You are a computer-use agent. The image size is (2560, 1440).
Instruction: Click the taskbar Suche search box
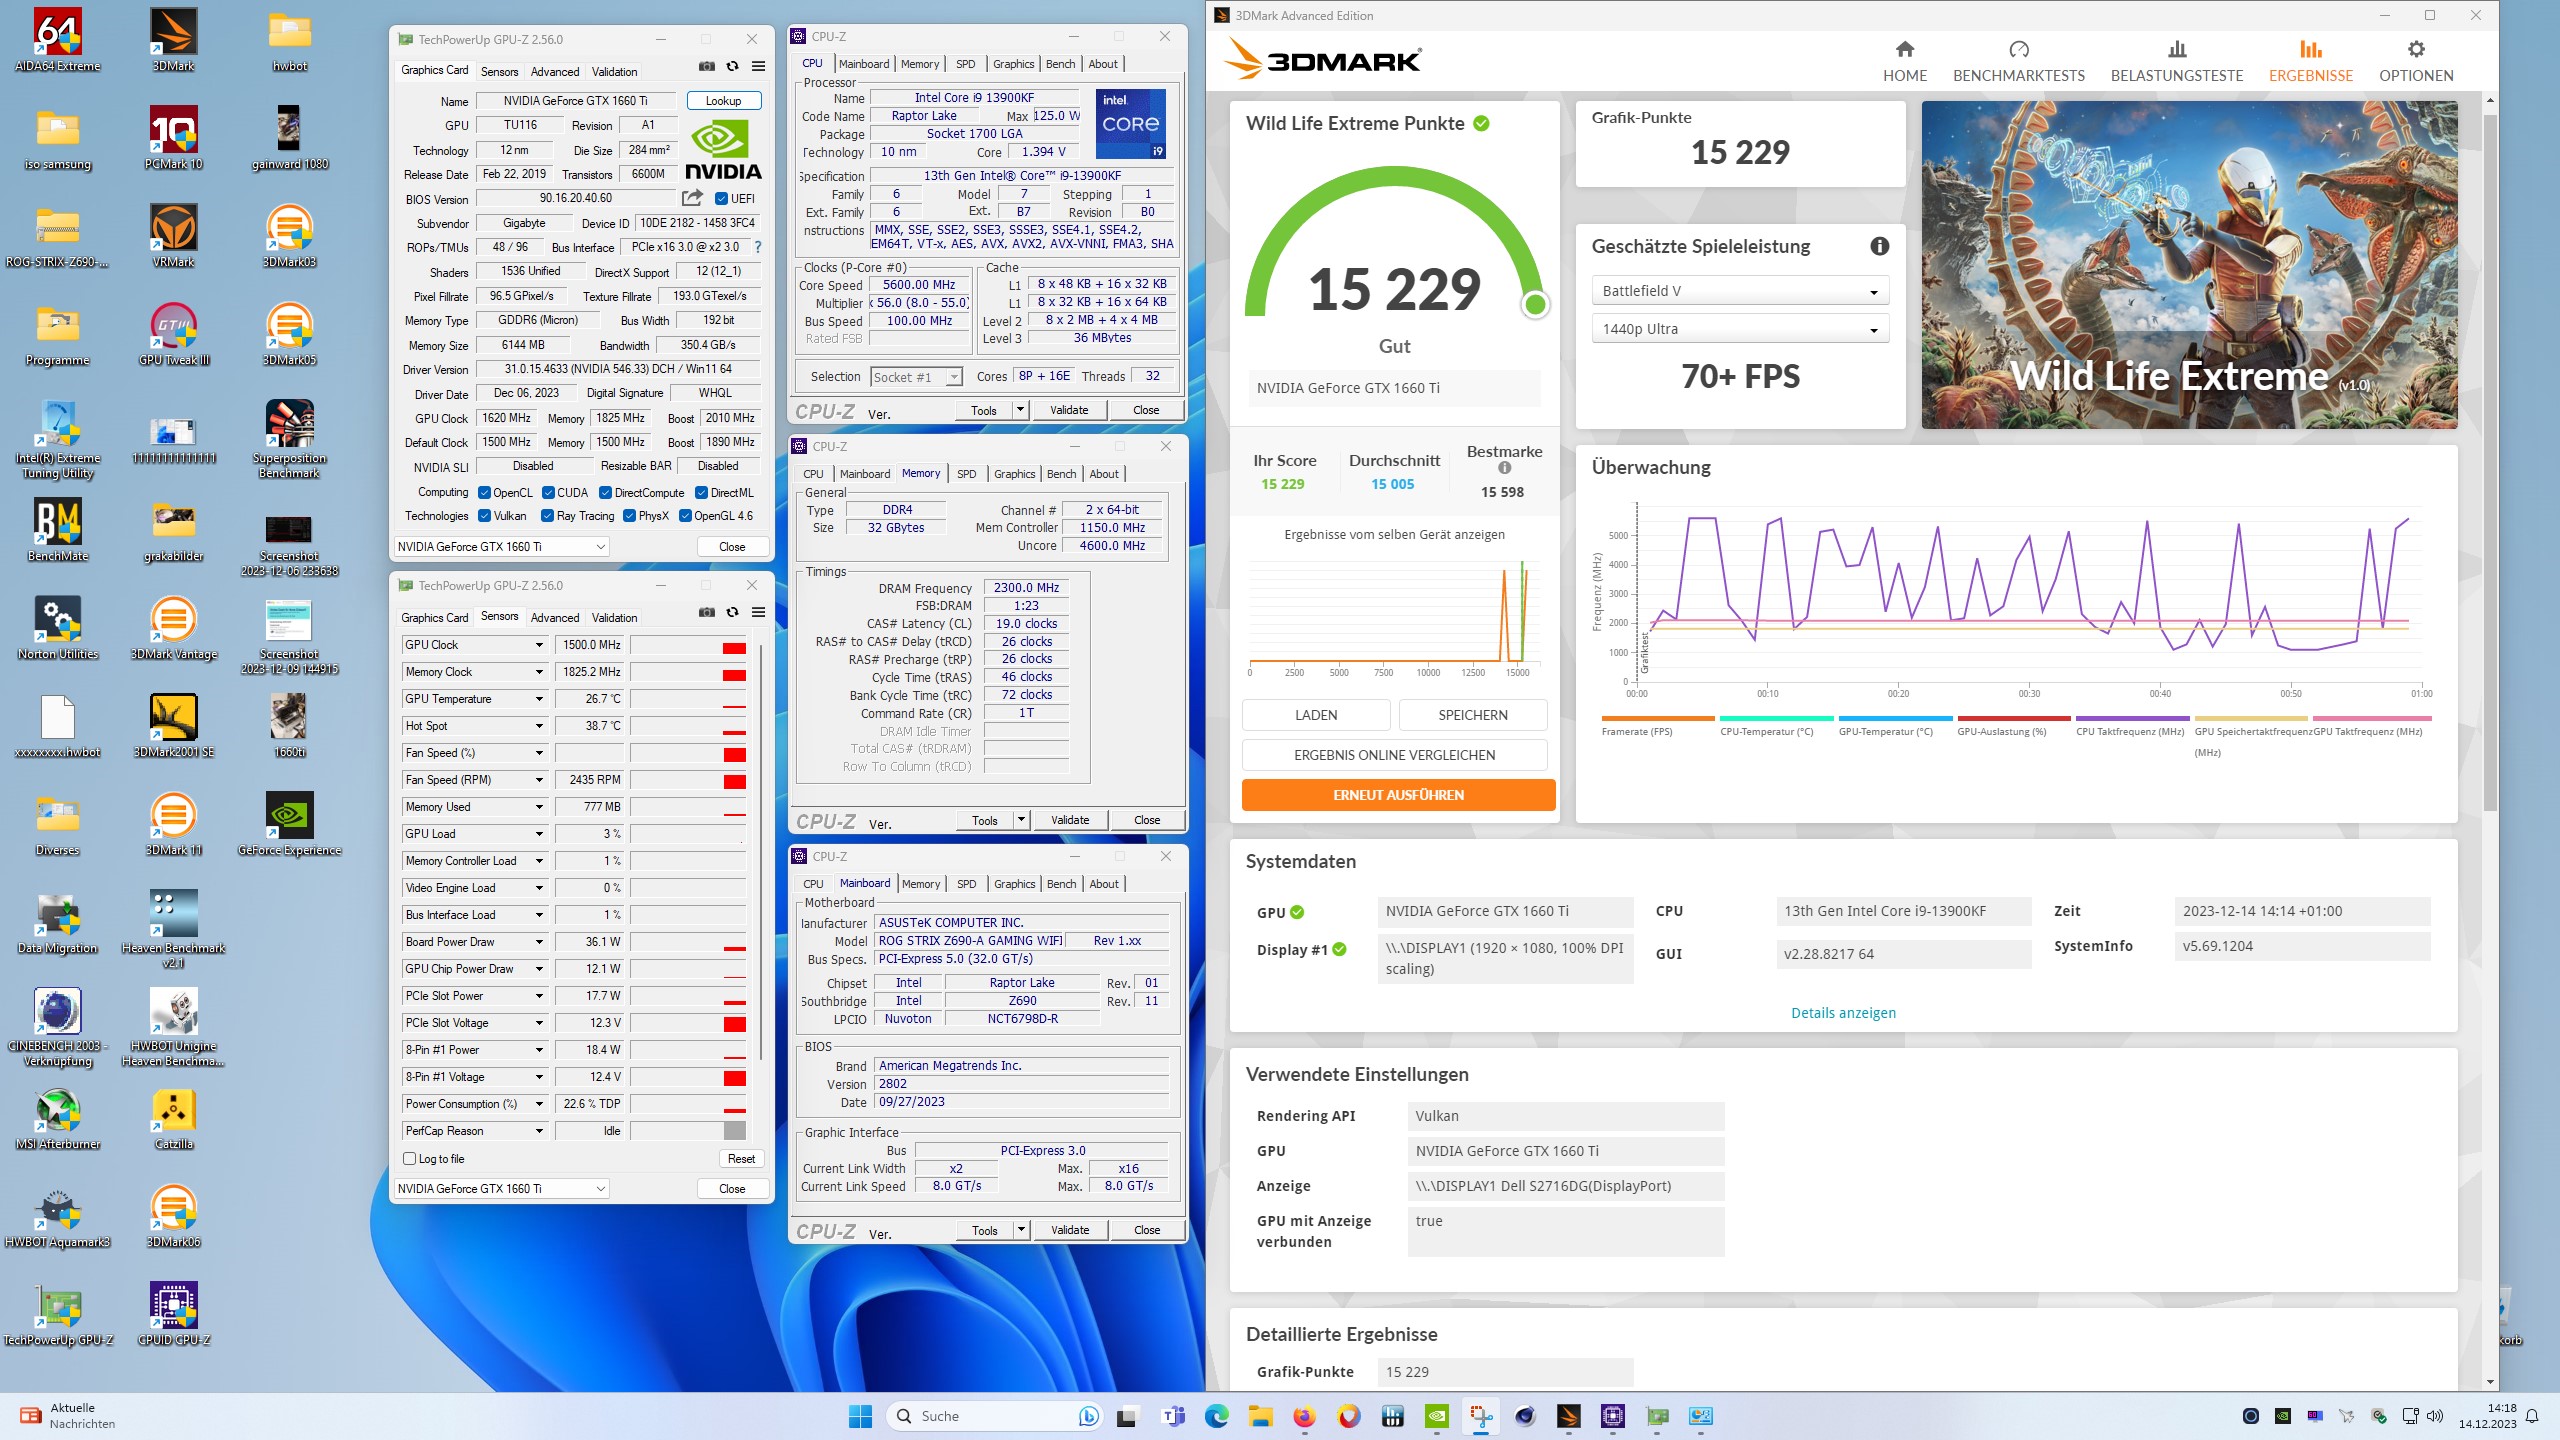click(x=994, y=1416)
